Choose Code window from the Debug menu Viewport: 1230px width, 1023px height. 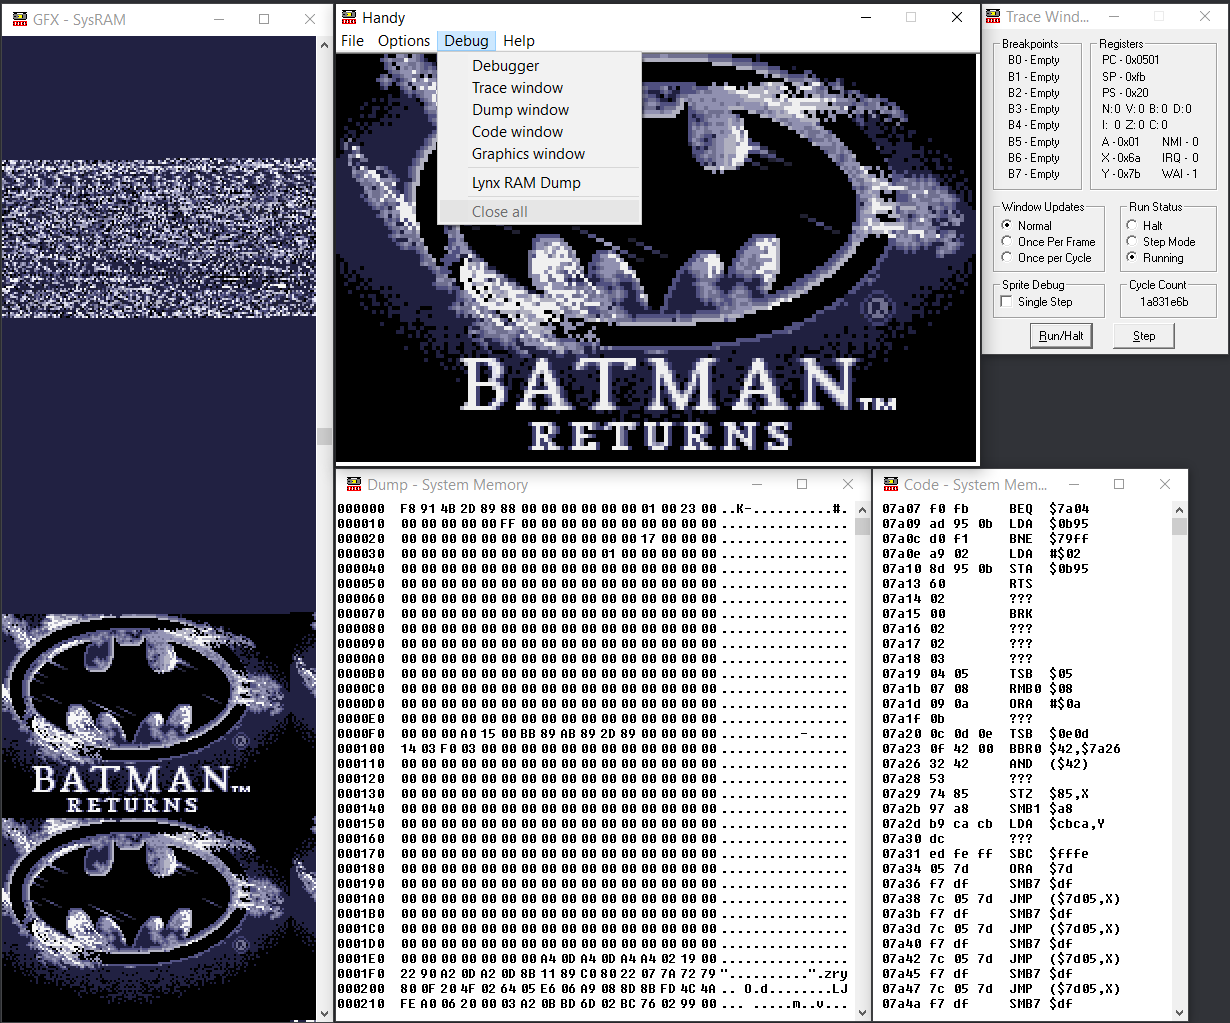tap(539, 132)
